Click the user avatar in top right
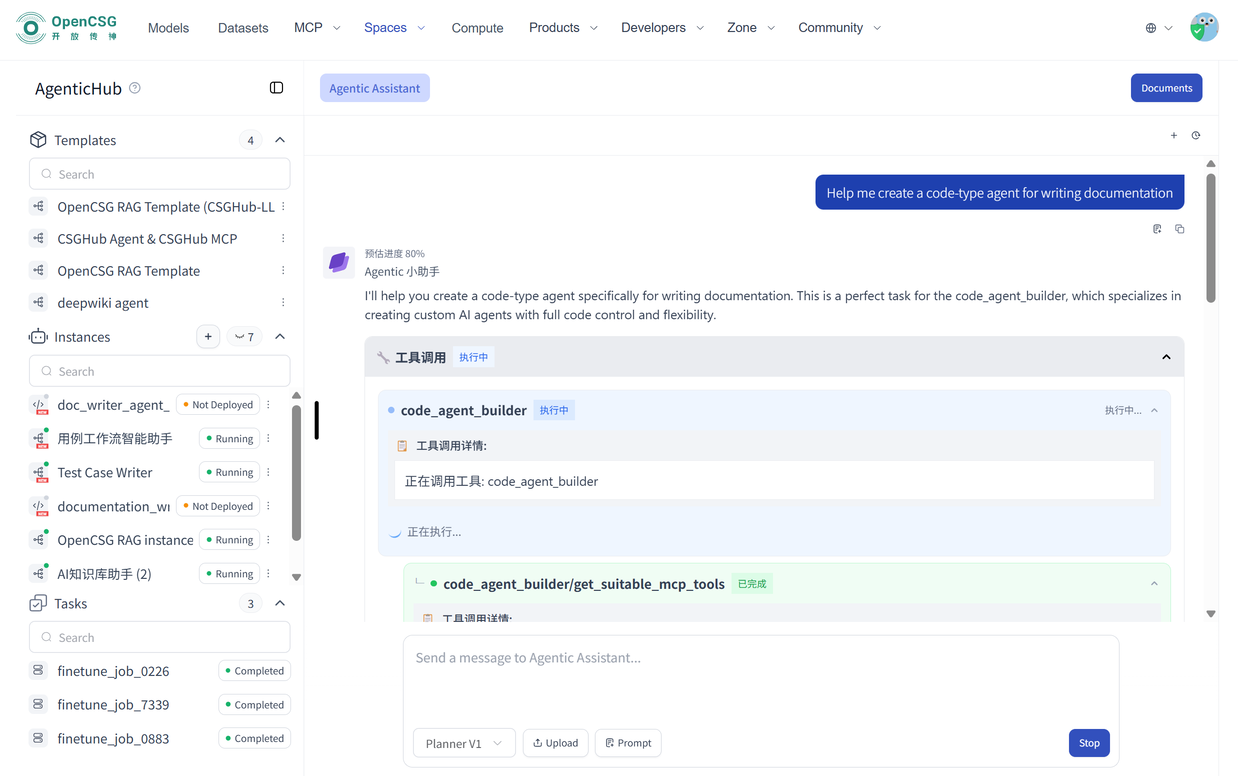Viewport: 1238px width, 776px height. click(x=1204, y=28)
